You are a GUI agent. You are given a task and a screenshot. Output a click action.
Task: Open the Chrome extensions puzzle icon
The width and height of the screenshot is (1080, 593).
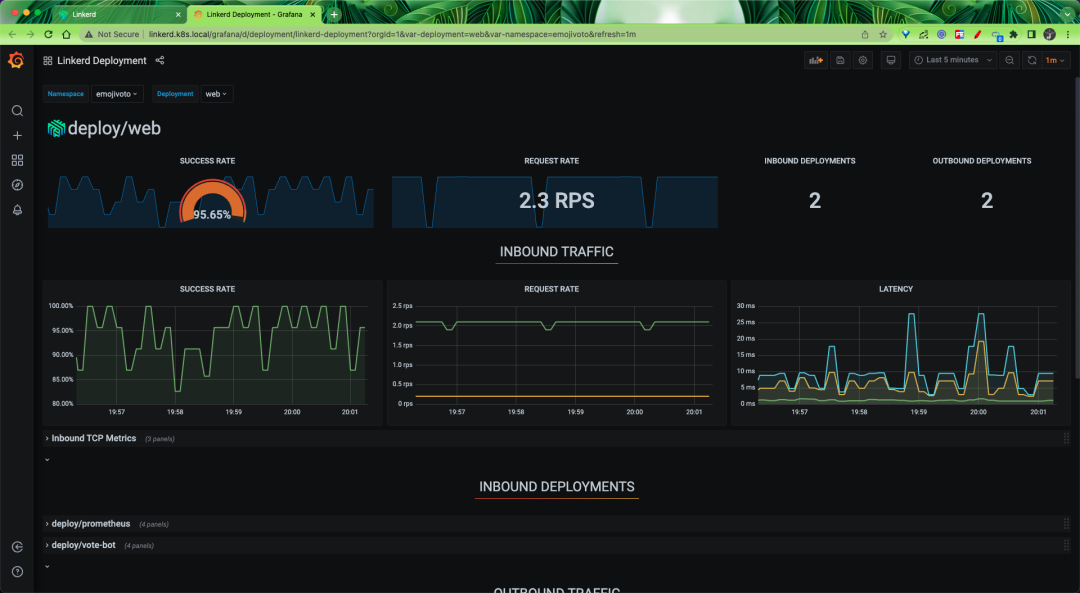tap(1013, 34)
